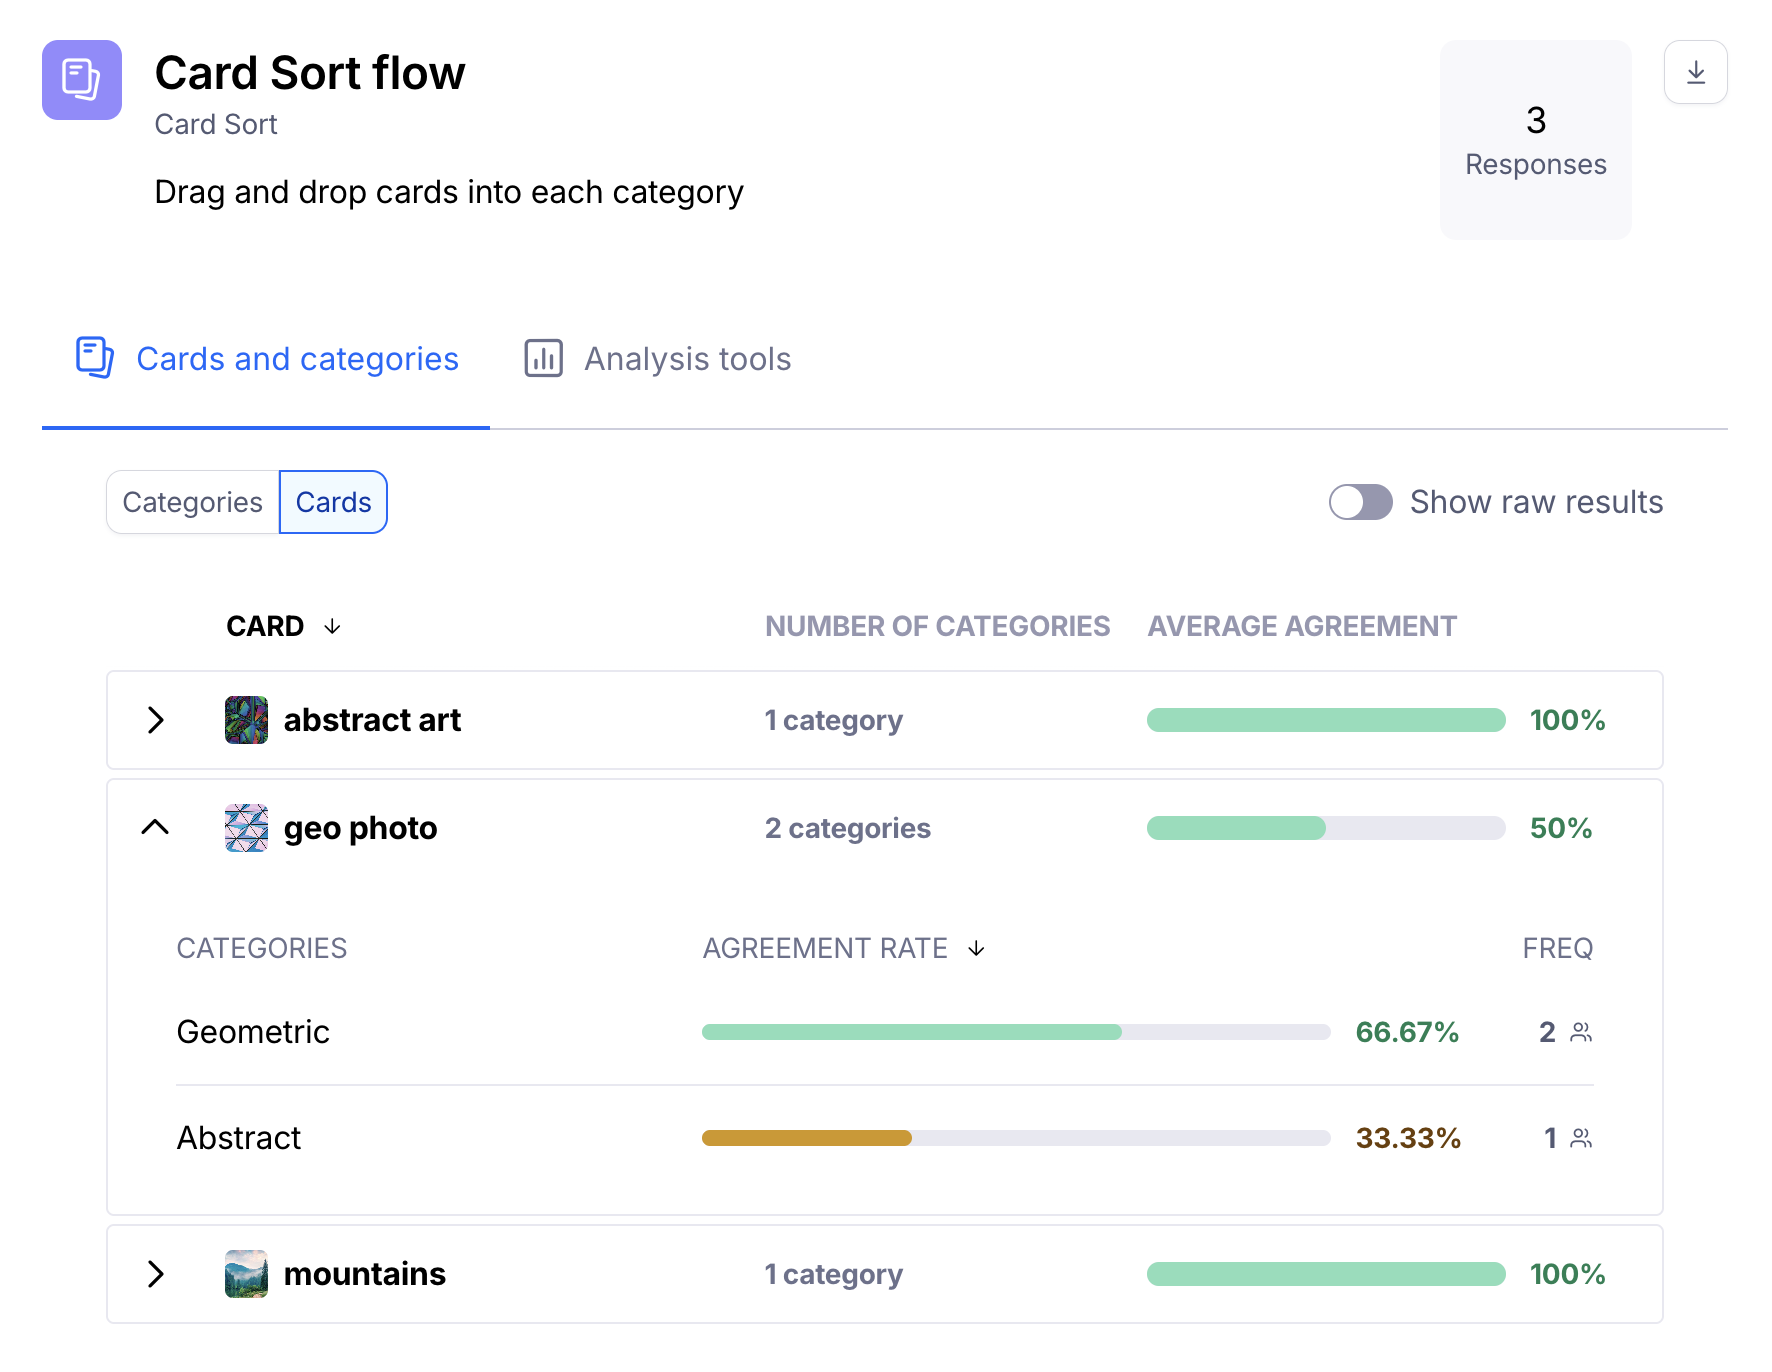The image size is (1772, 1372).
Task: Click the purple Card Sort block icon
Action: tap(82, 80)
